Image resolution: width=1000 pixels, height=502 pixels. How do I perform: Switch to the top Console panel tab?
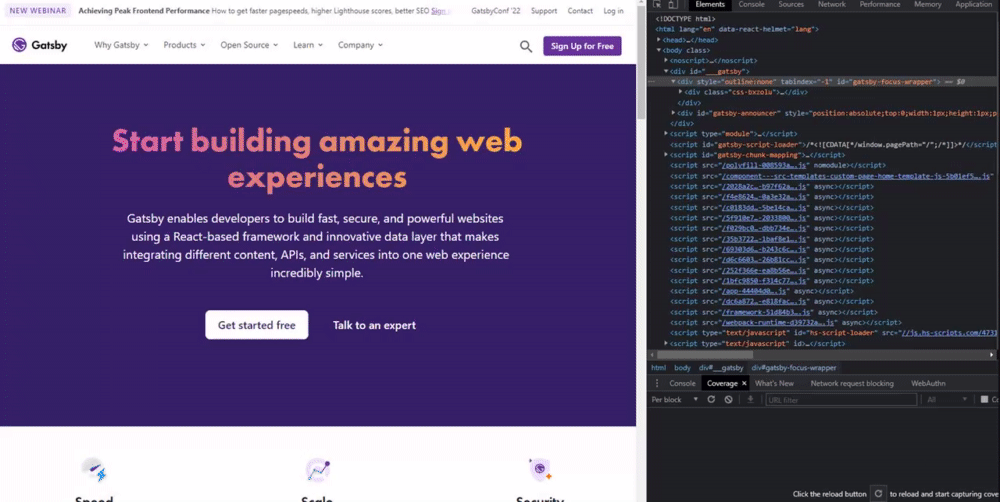coord(751,4)
